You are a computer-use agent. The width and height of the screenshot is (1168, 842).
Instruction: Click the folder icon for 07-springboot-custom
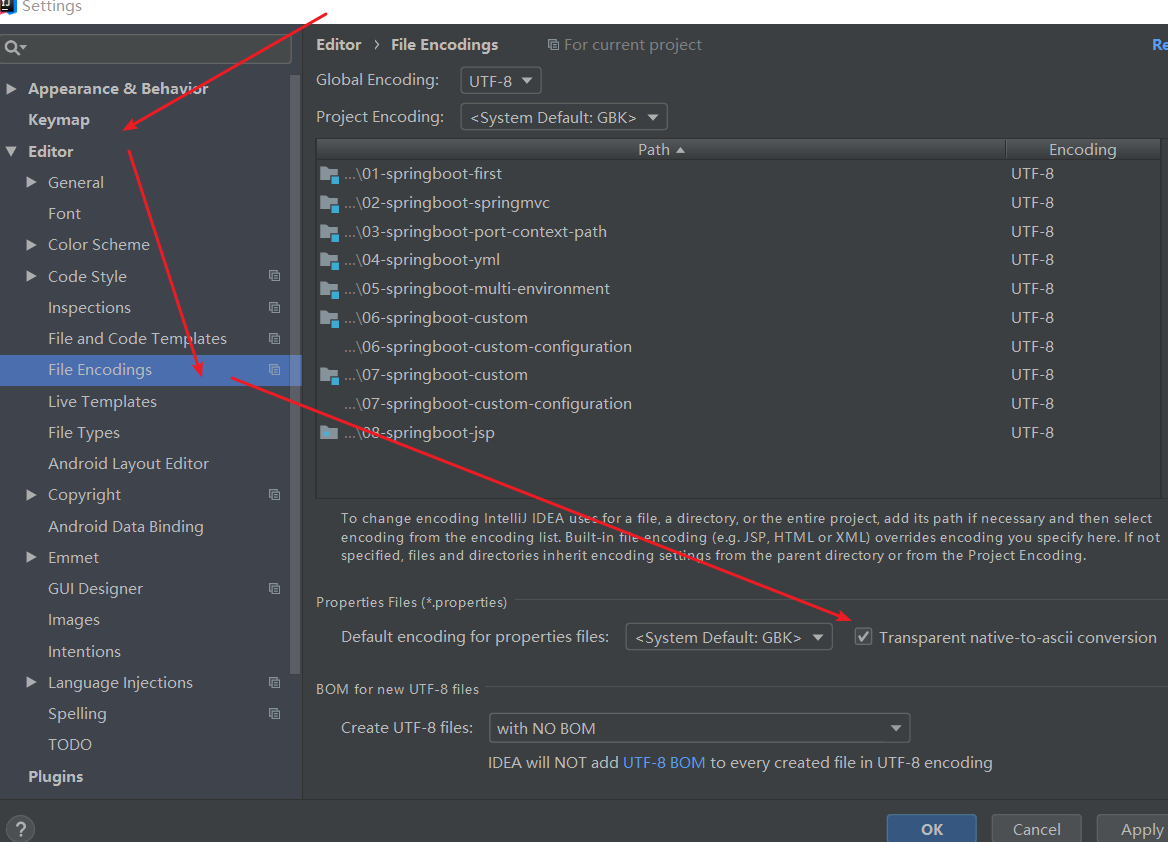pos(329,376)
